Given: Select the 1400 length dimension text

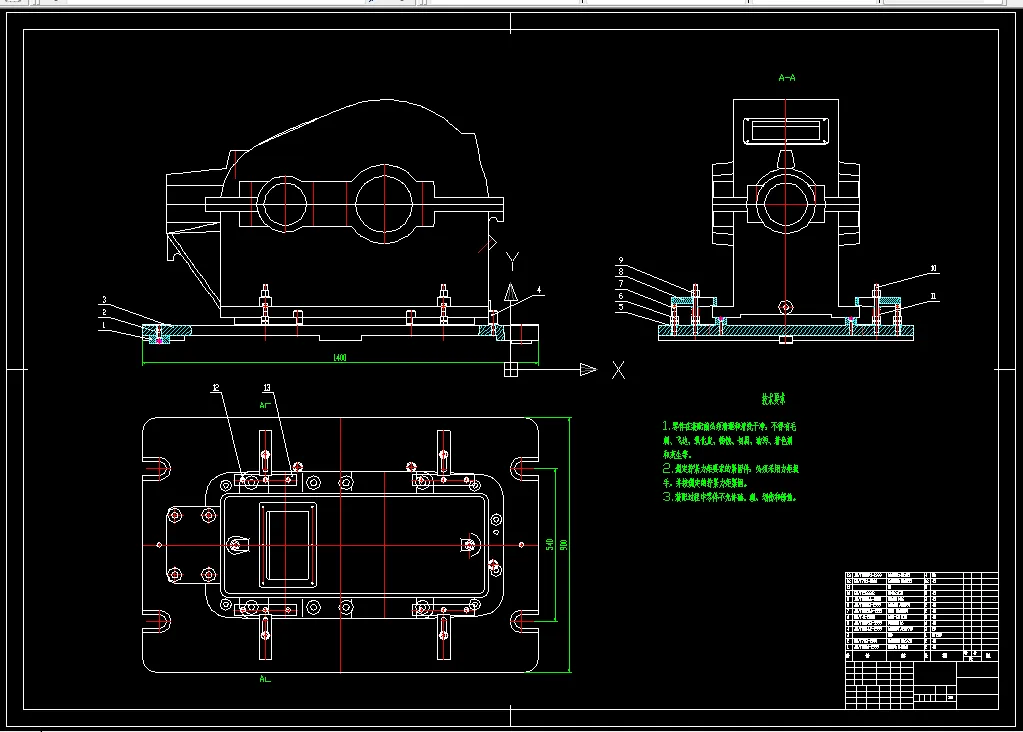Looking at the screenshot, I should point(339,357).
